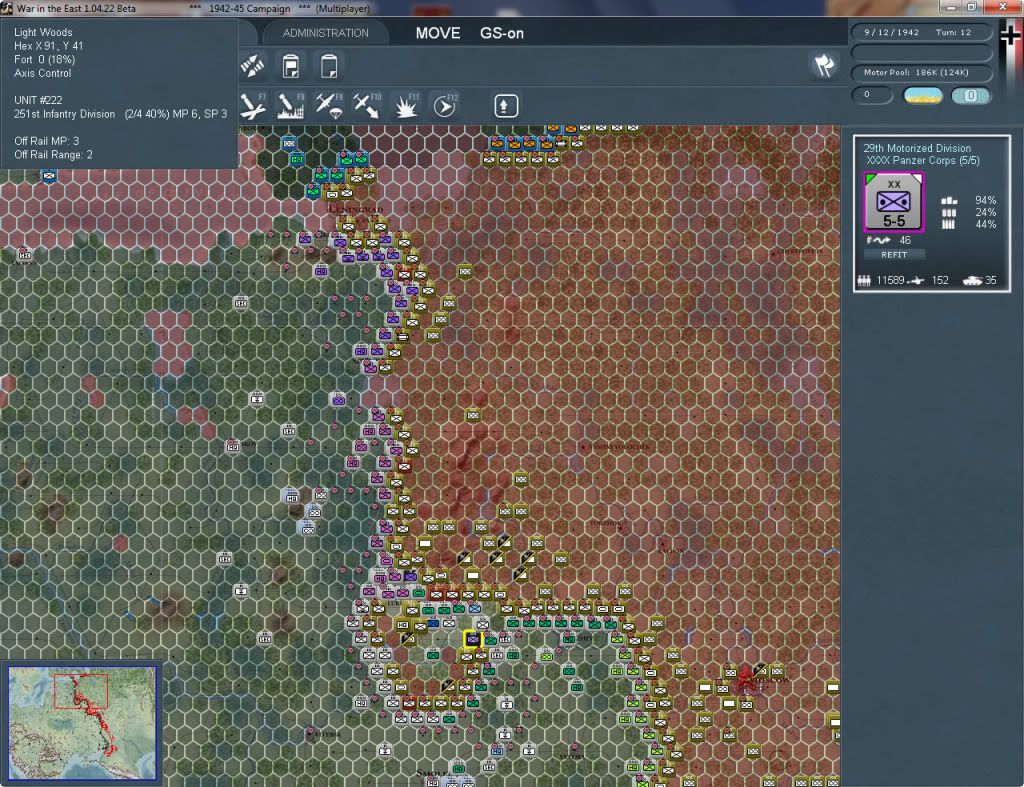Toggle the REFIT button for 29th Motorized
Image resolution: width=1024 pixels, height=787 pixels.
(x=893, y=255)
